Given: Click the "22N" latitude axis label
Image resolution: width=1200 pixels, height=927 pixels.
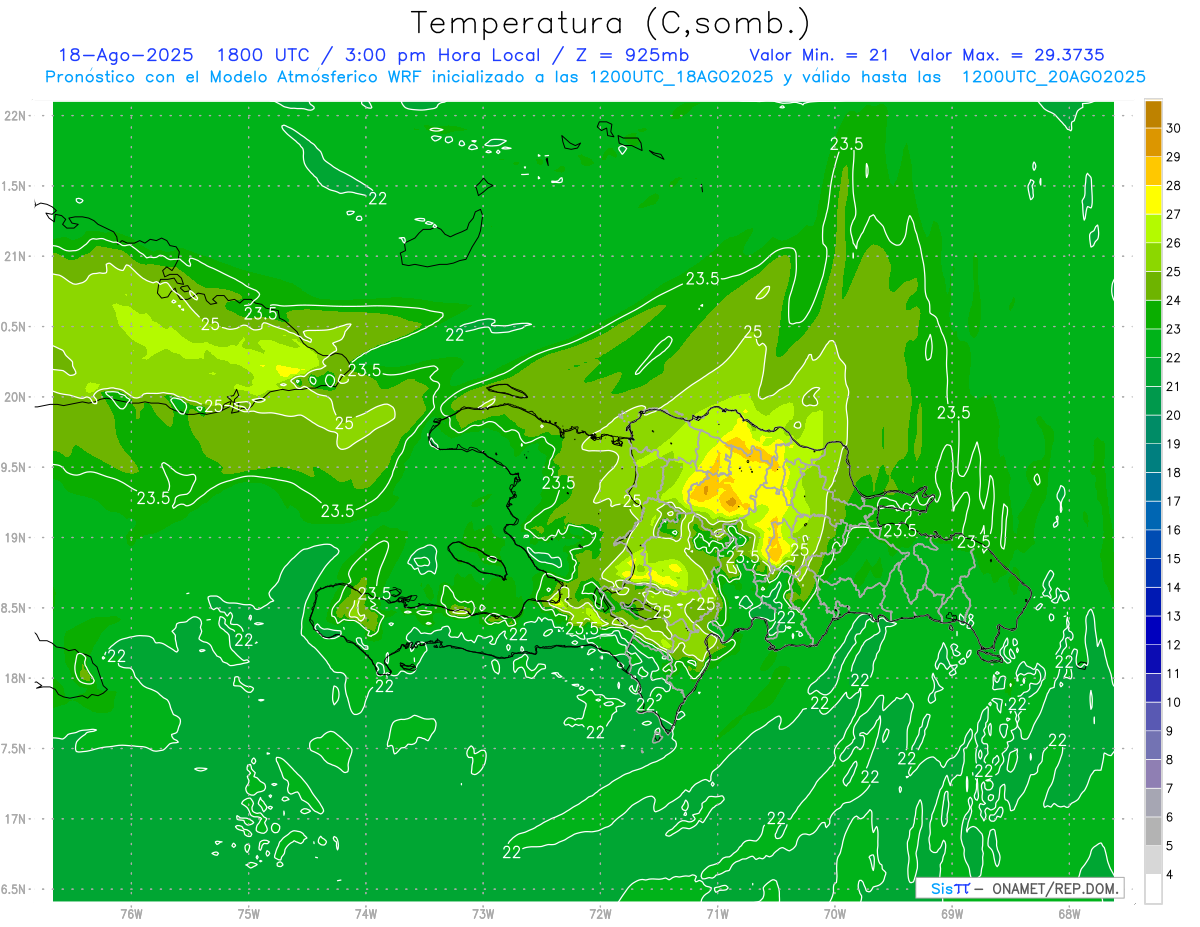Looking at the screenshot, I should (16, 116).
